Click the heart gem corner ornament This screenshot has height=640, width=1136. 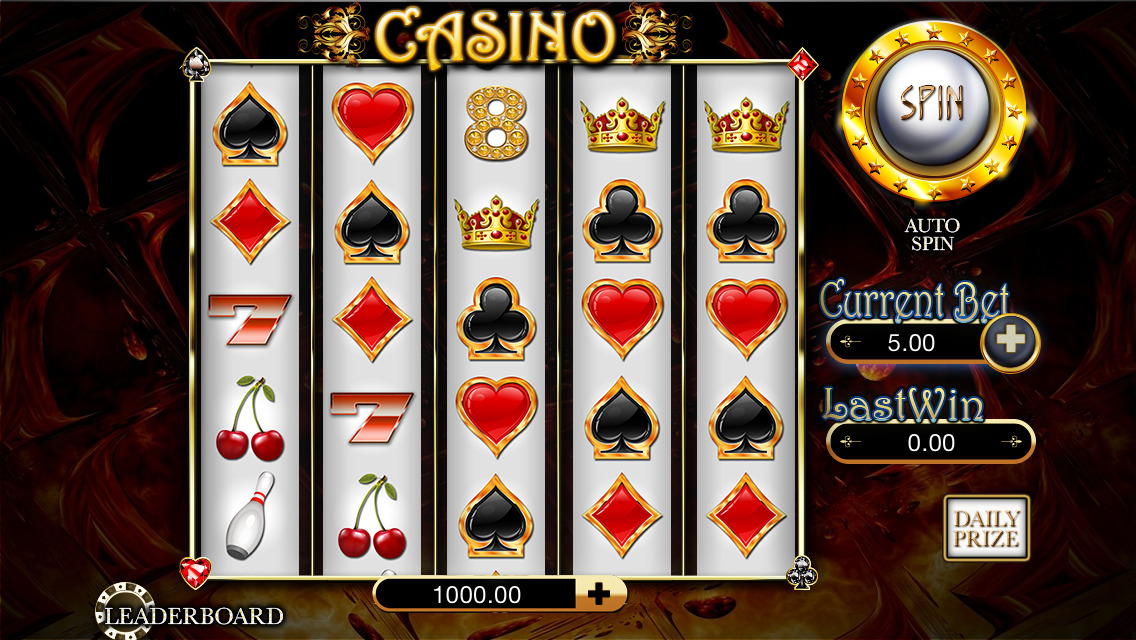pyautogui.click(x=196, y=573)
